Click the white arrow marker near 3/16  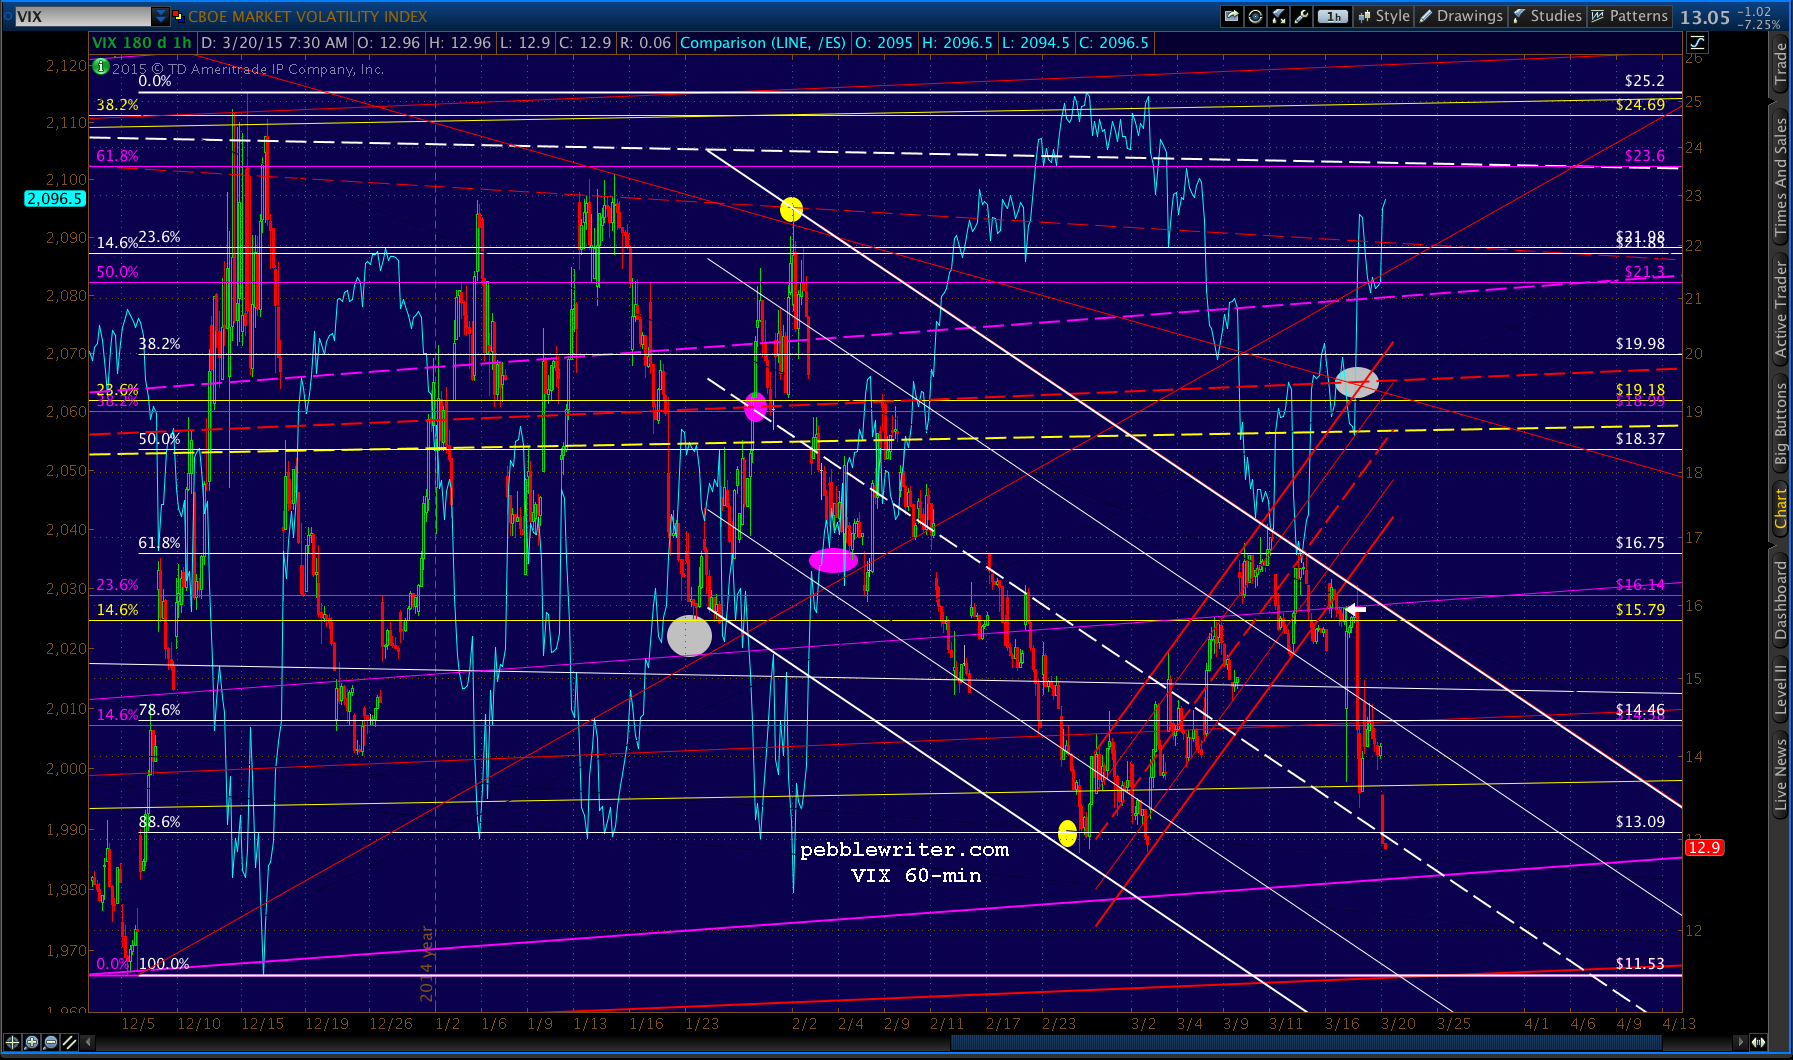1355,609
